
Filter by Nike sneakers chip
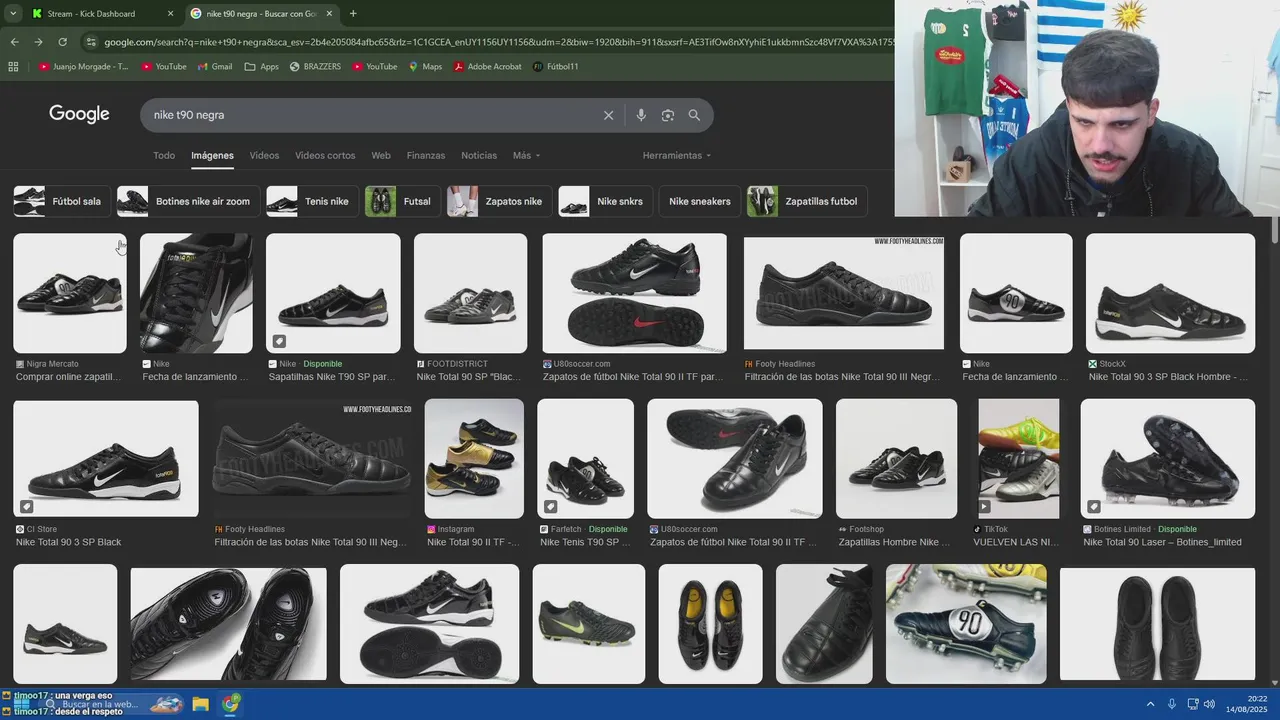(700, 201)
